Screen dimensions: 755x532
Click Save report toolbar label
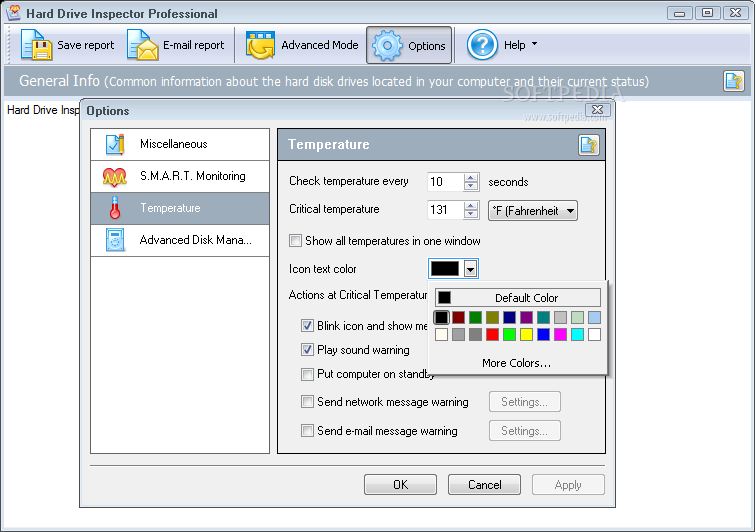[x=86, y=45]
